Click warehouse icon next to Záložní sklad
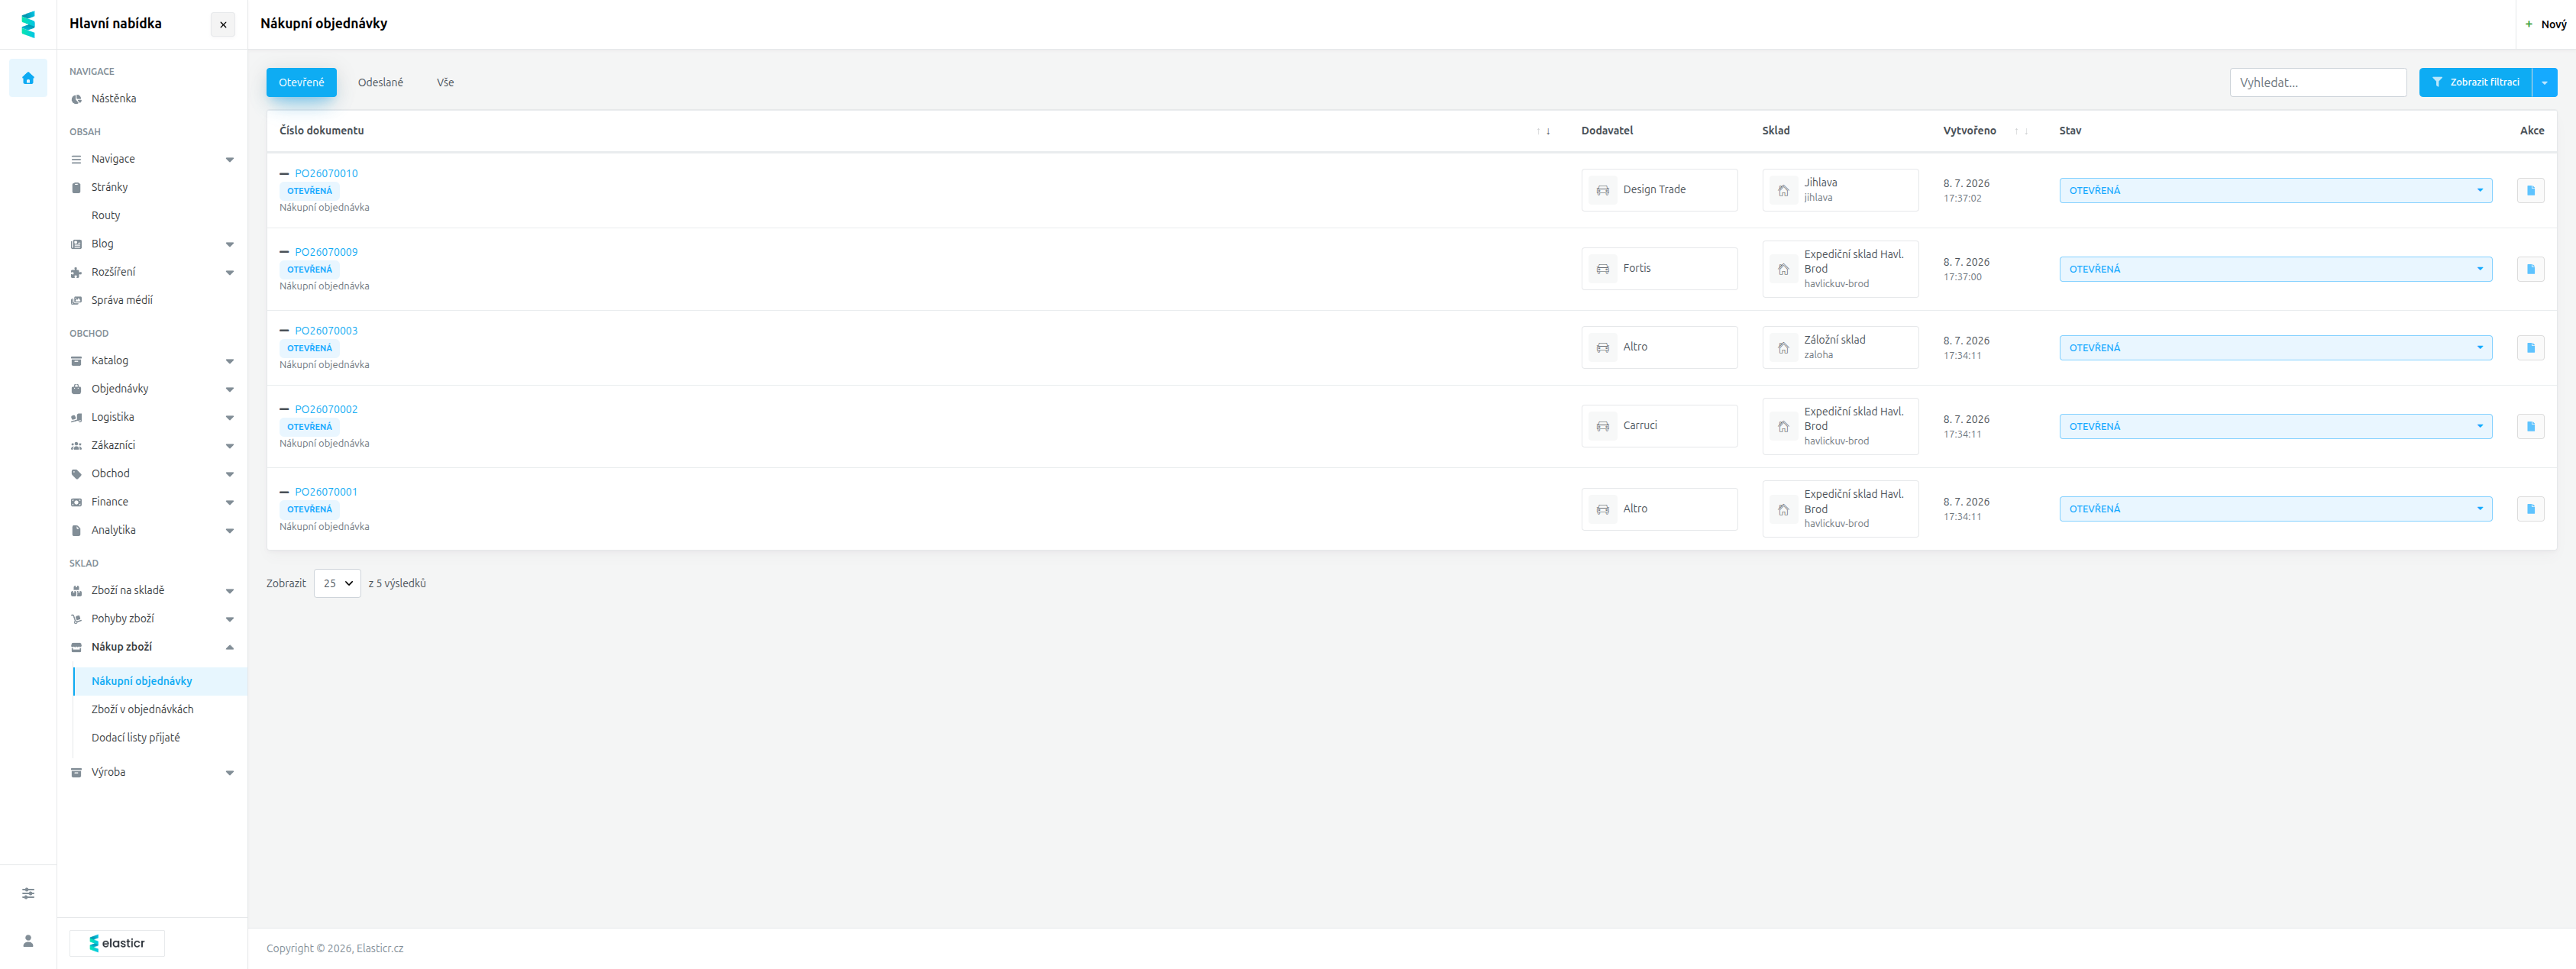Image resolution: width=2576 pixels, height=969 pixels. coord(1783,348)
